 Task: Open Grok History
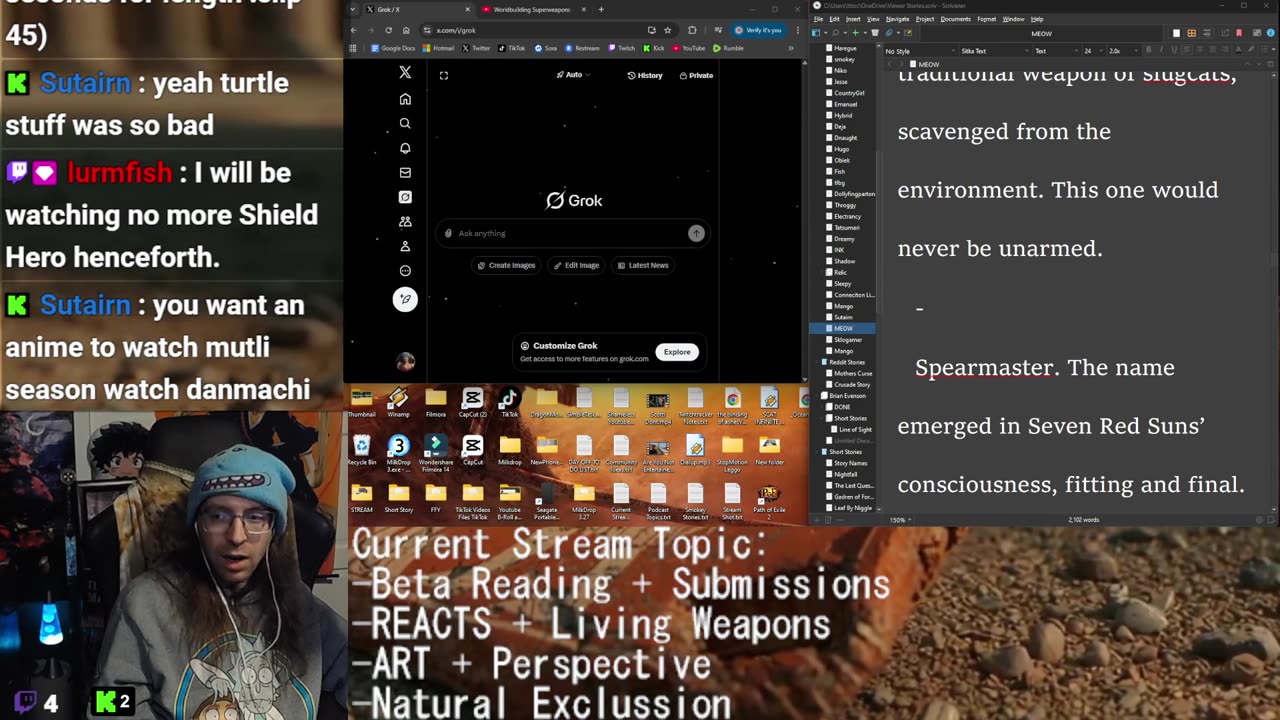(x=645, y=75)
